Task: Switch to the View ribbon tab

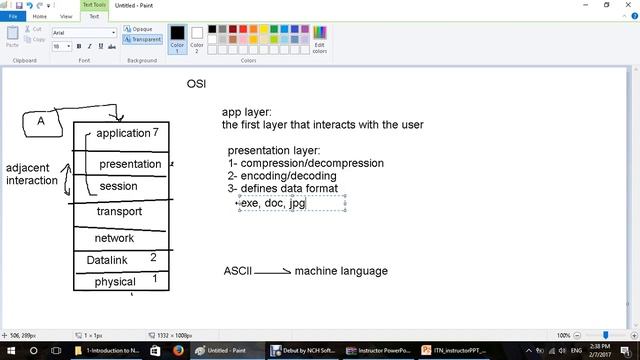Action: click(66, 16)
